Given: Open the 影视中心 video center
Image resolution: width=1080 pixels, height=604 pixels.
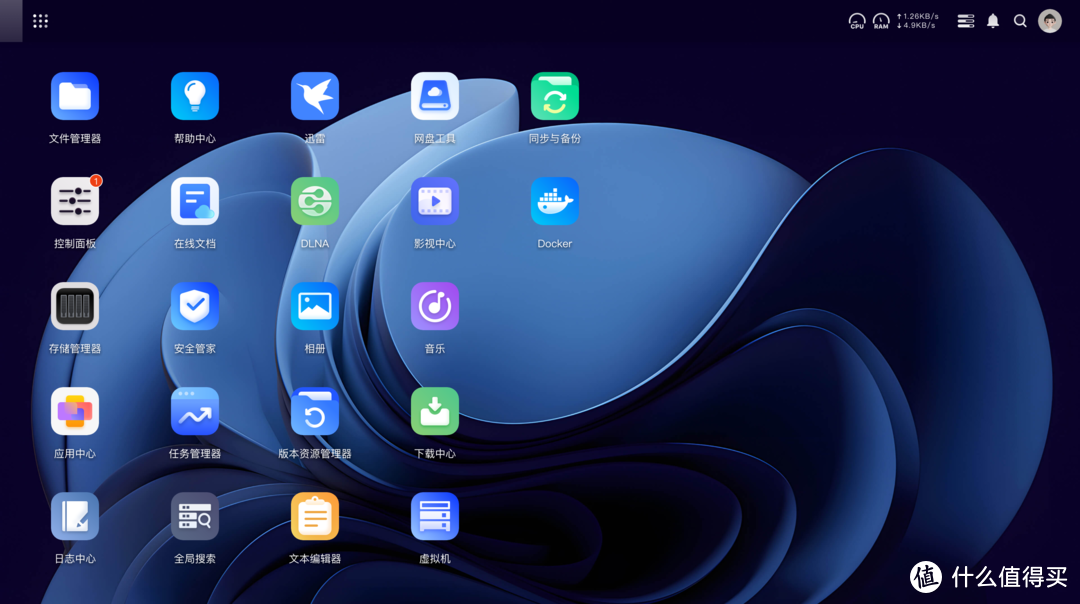Looking at the screenshot, I should (x=435, y=201).
